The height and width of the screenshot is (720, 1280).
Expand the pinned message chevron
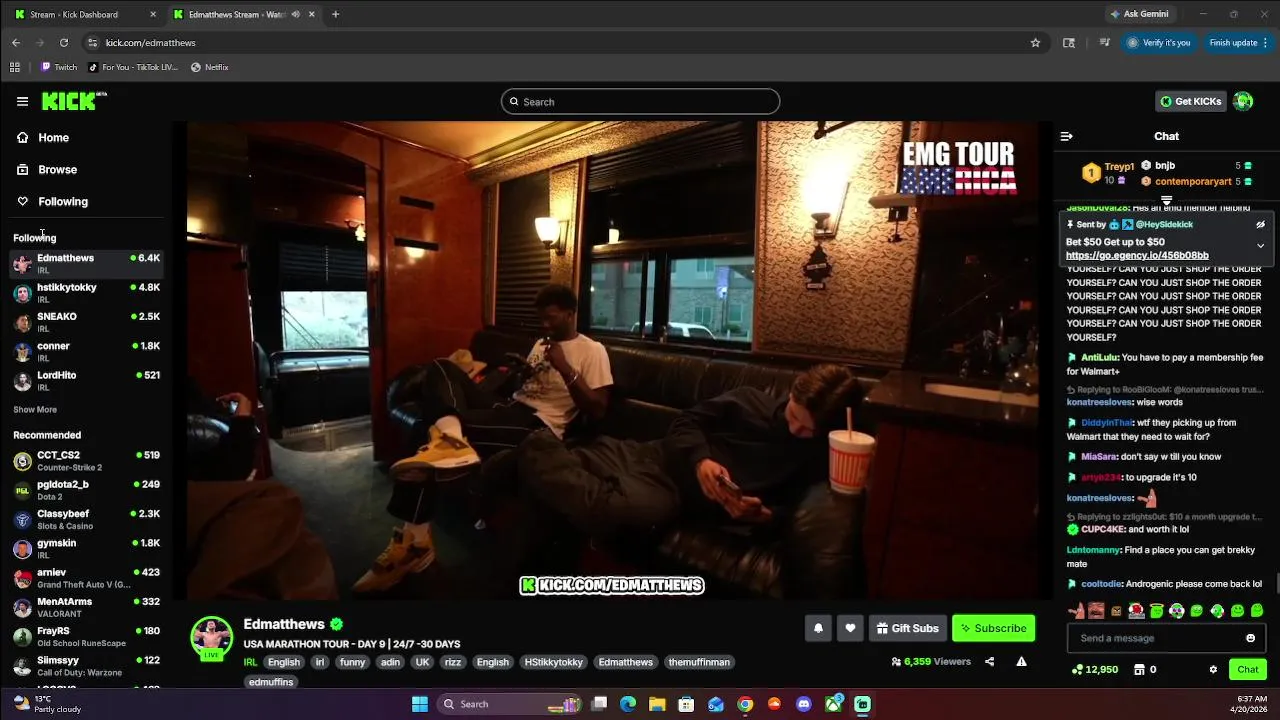tap(1261, 245)
